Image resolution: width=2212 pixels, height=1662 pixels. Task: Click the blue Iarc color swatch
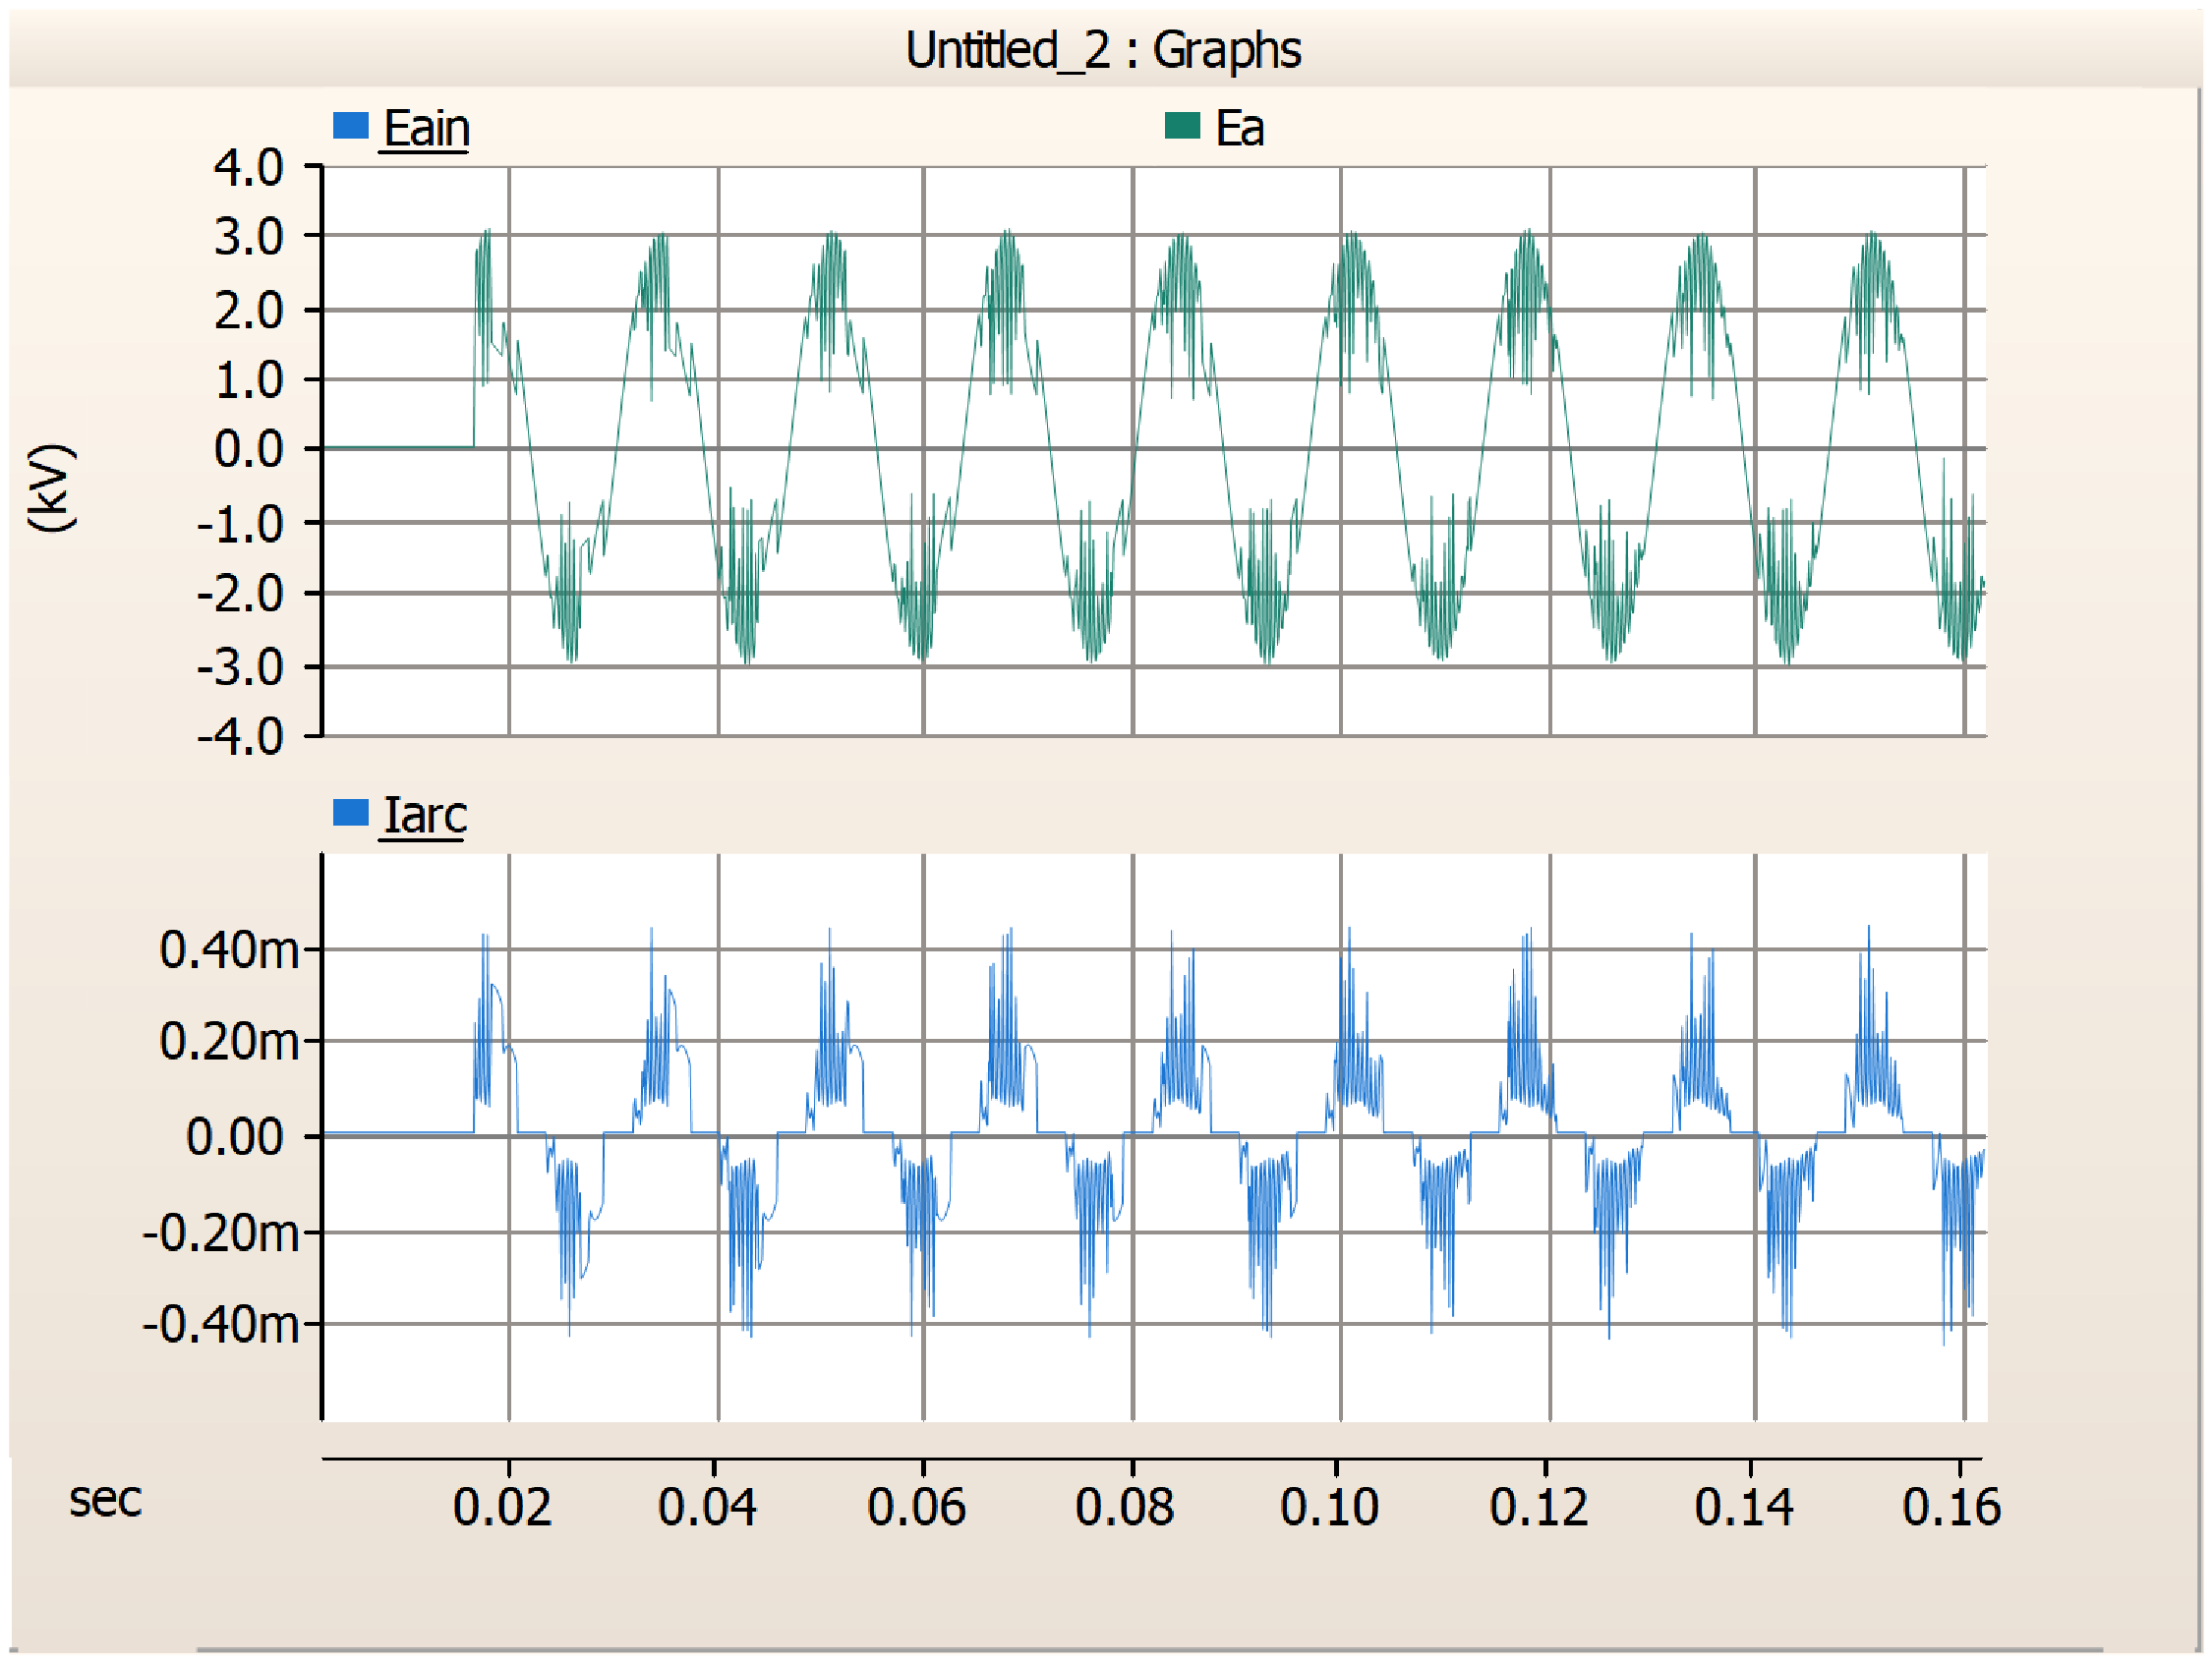click(x=351, y=813)
